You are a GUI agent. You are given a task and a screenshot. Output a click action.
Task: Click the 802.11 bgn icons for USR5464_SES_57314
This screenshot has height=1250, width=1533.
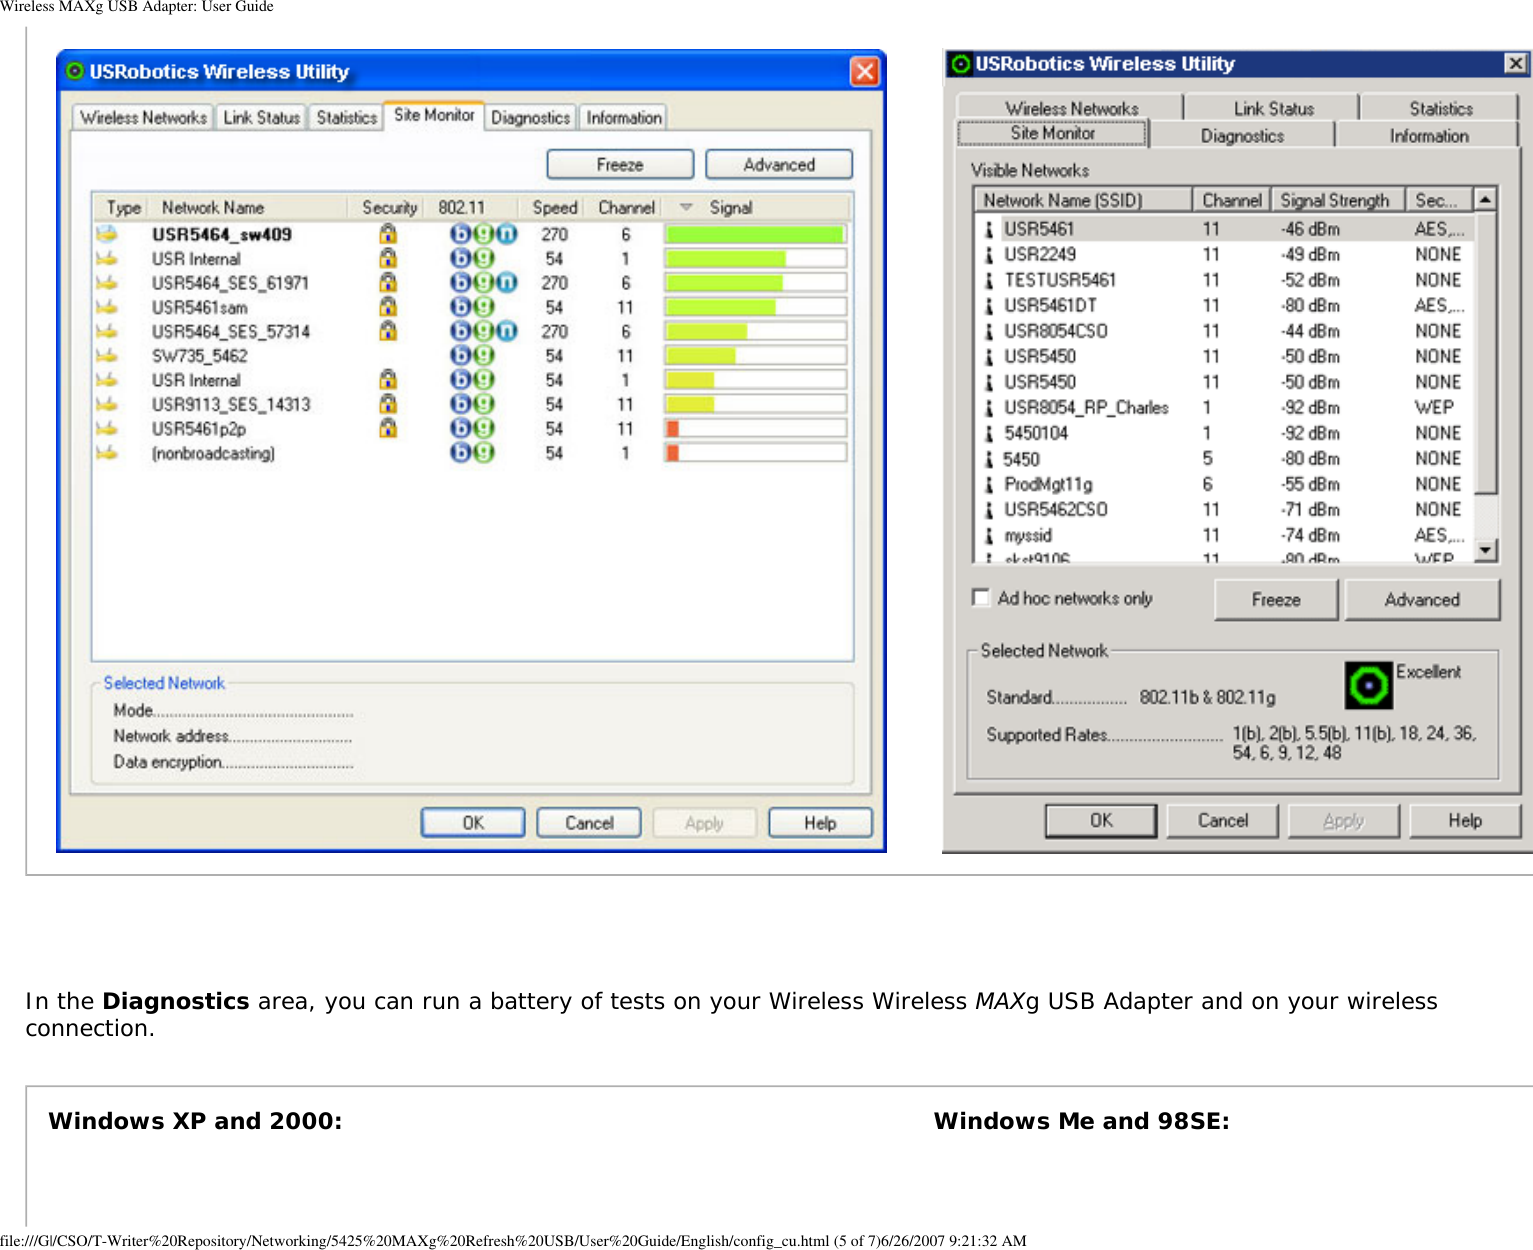click(x=483, y=331)
